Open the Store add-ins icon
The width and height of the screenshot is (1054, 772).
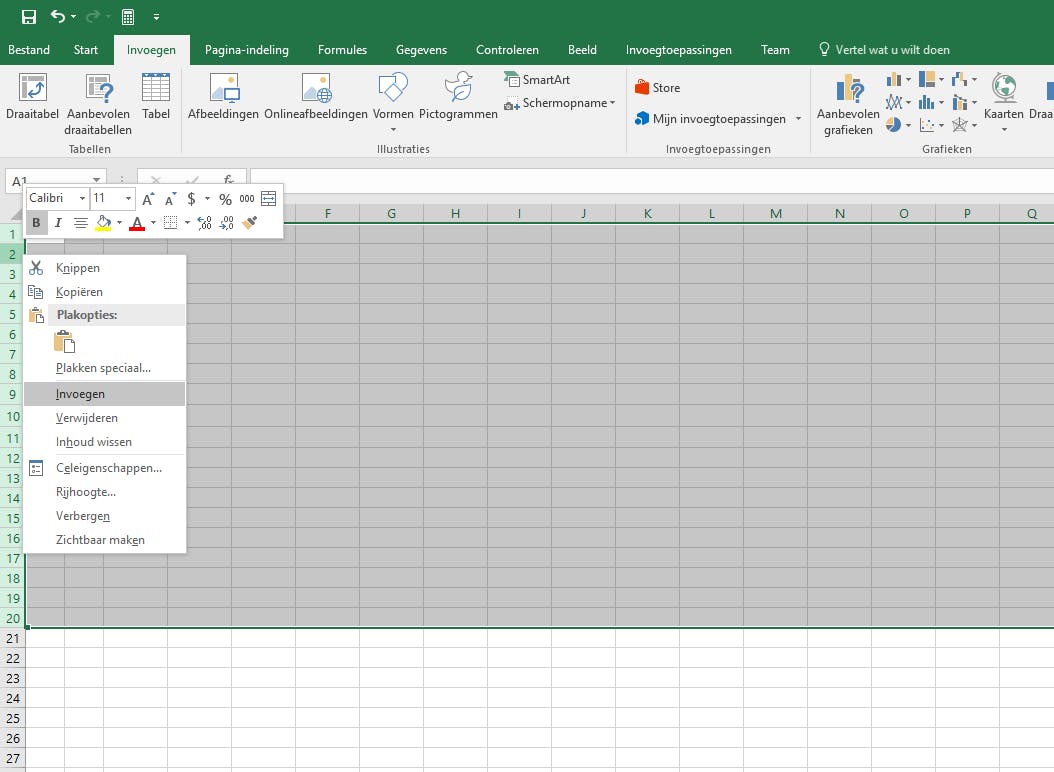[x=643, y=88]
